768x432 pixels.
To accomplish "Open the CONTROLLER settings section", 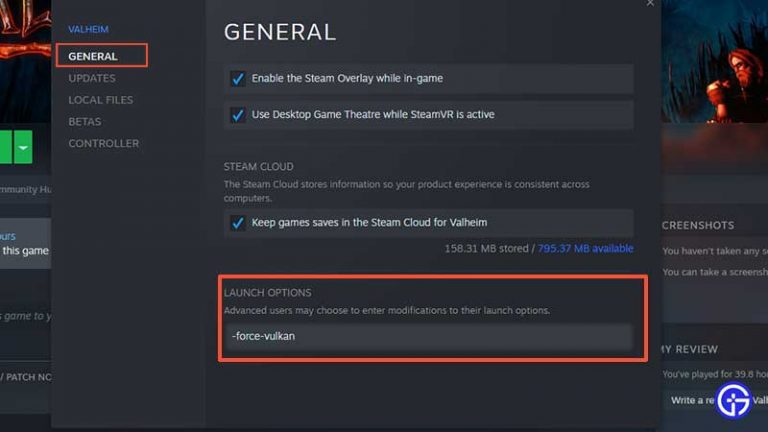I will click(103, 144).
